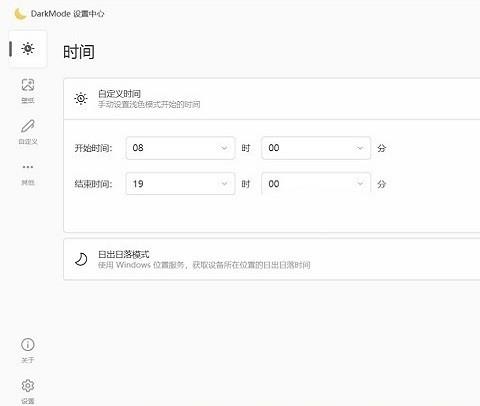The width and height of the screenshot is (480, 406).
Task: Click the 时间 page heading
Action: [79, 52]
